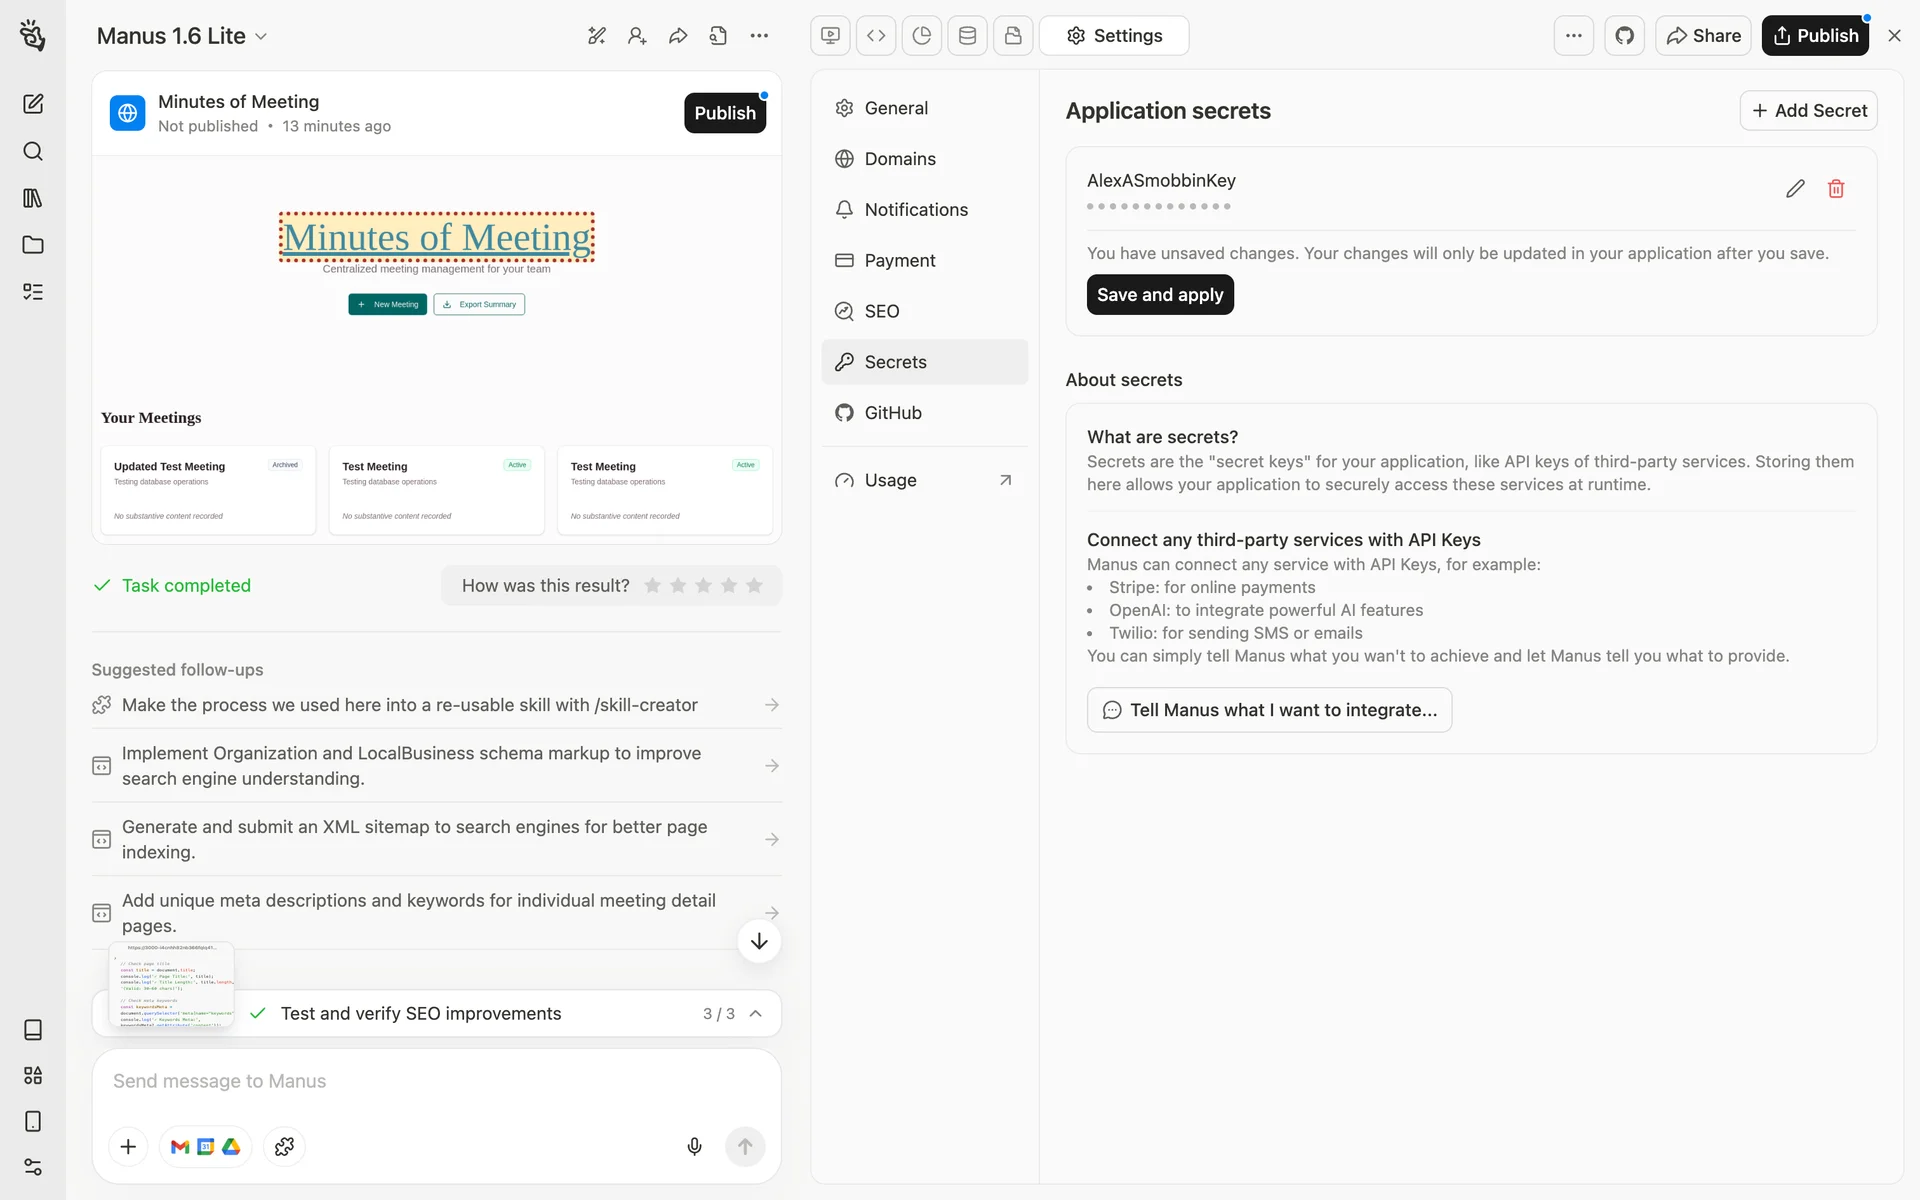Screen dimensions: 1920x1200
Task: Collapse the Test and verify SEO progress chevron
Action: point(756,1013)
